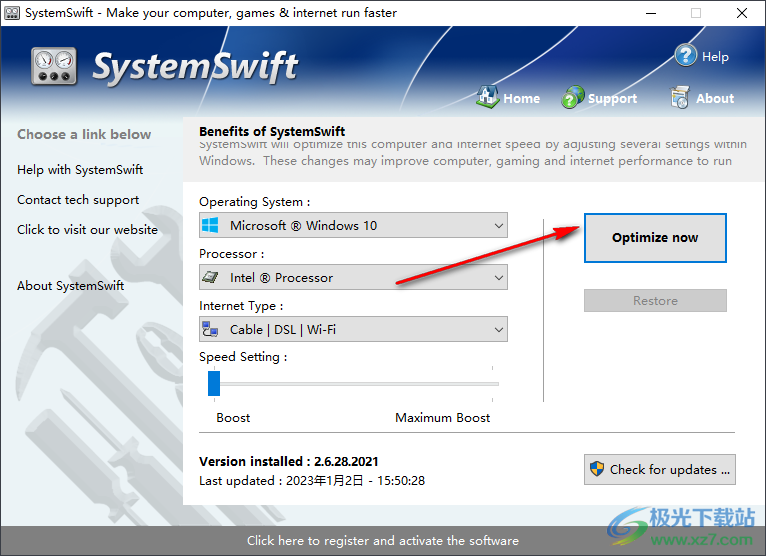Image resolution: width=766 pixels, height=556 pixels.
Task: Click the title bar application icon
Action: [12, 13]
